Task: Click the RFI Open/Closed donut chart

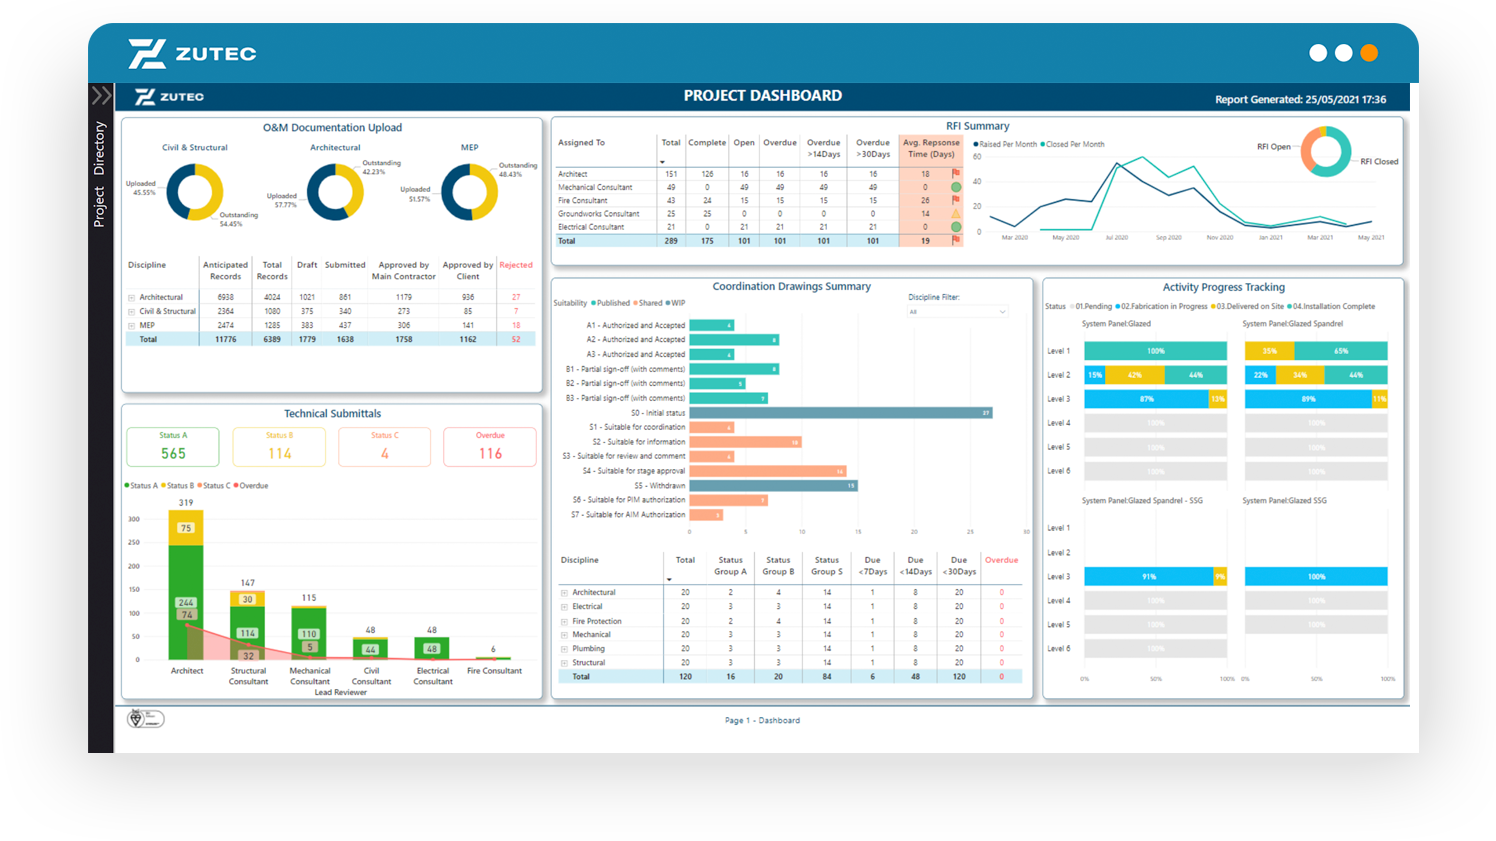Action: point(1326,152)
